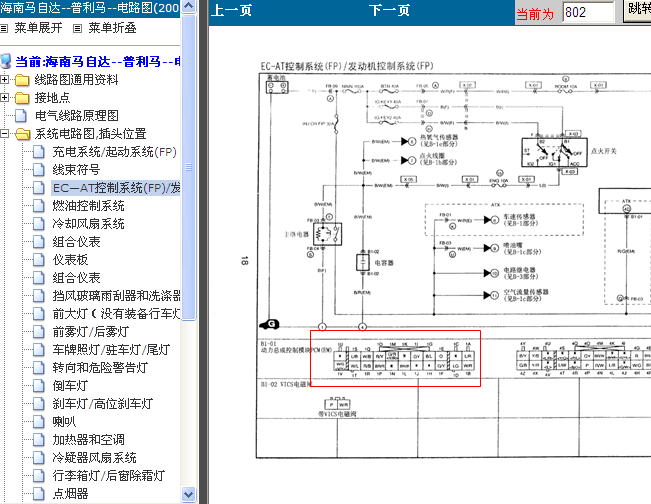
Task: Go to previous page with 上一页
Action: point(231,10)
